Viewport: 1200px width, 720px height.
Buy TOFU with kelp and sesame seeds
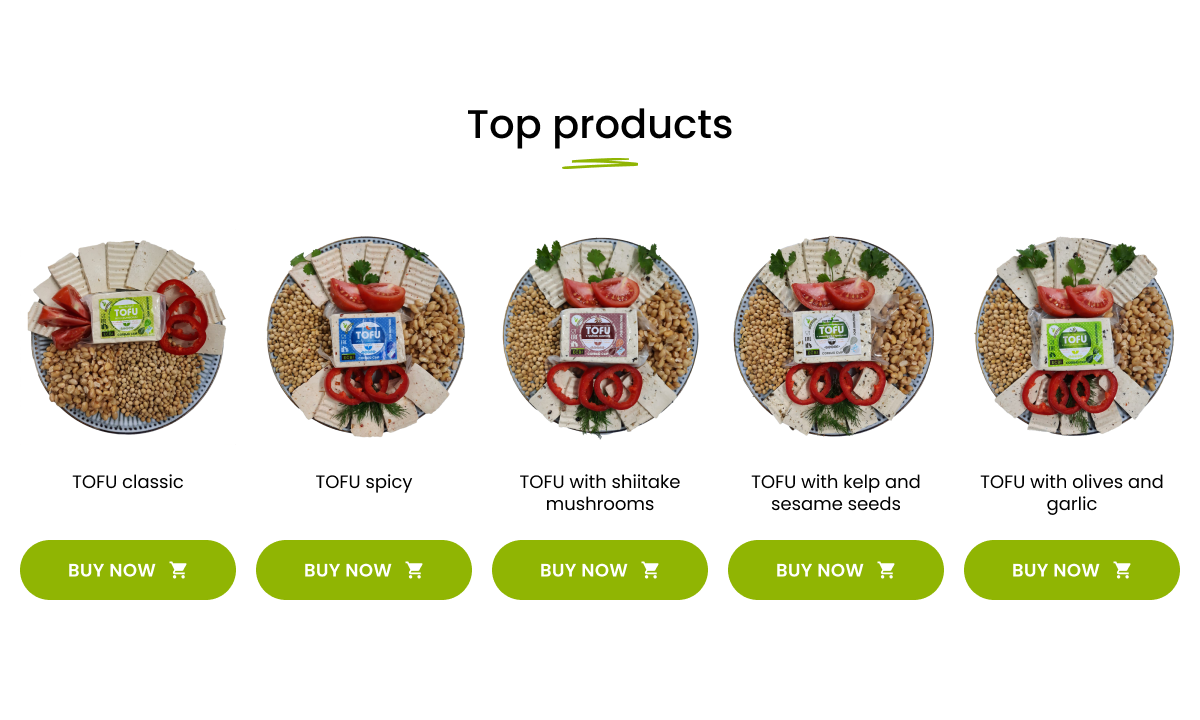[x=836, y=570]
